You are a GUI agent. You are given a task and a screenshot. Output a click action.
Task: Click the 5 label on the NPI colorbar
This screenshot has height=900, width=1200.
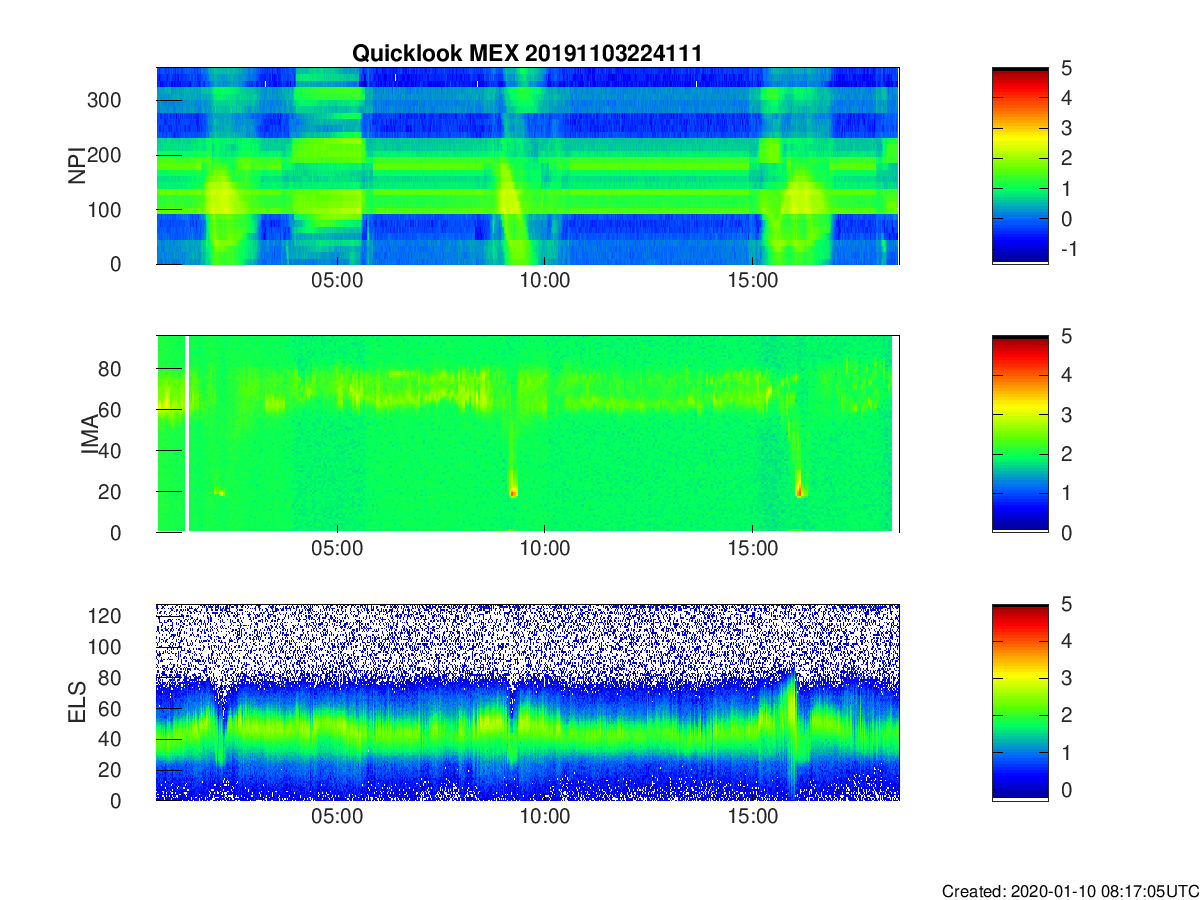click(x=1067, y=68)
